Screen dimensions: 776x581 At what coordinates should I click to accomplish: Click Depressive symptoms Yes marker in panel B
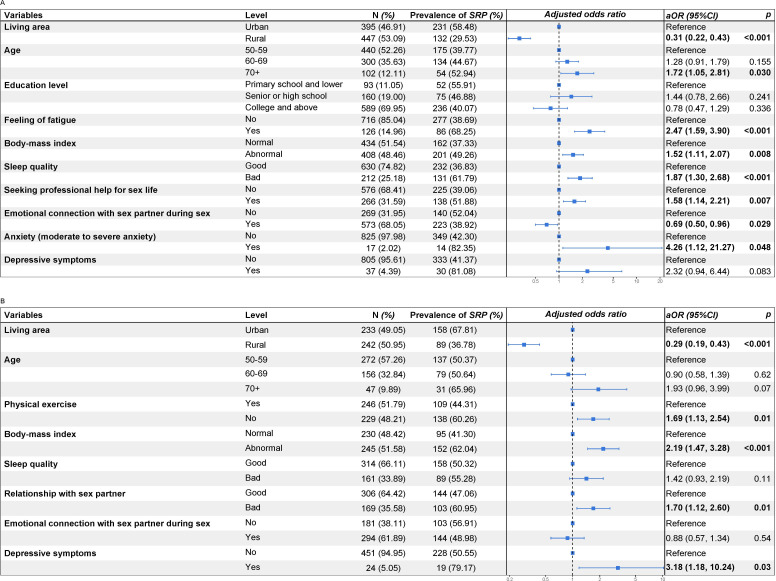tap(618, 567)
